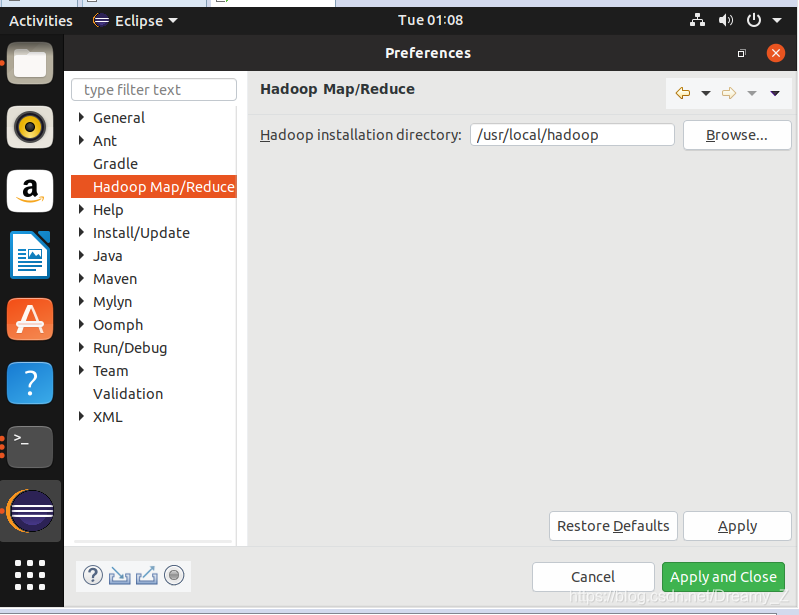Open the preferences page view menu arrow
This screenshot has height=615, width=799.
(775, 93)
